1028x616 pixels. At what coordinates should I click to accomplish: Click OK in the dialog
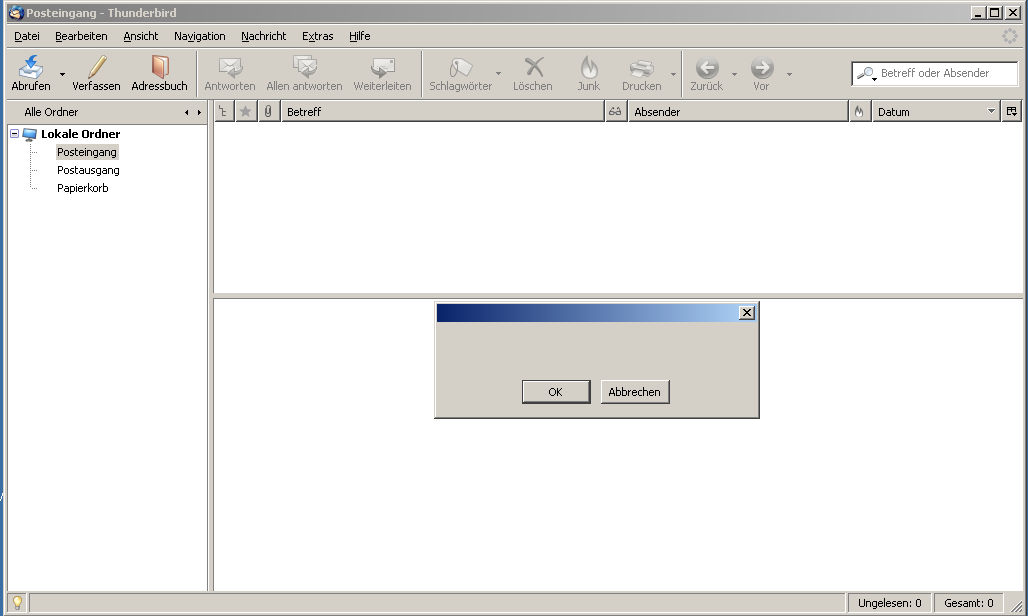(556, 392)
